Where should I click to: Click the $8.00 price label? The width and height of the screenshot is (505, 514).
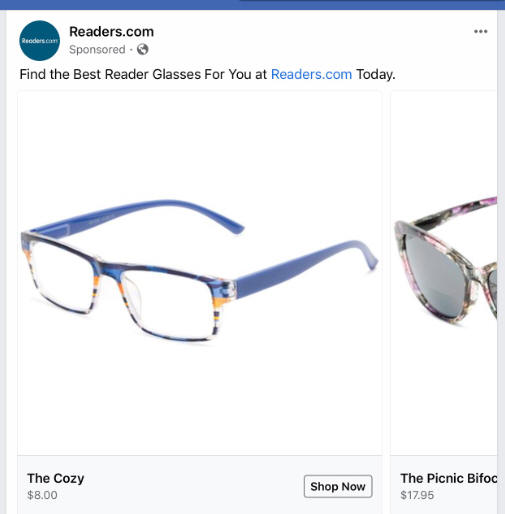42,495
